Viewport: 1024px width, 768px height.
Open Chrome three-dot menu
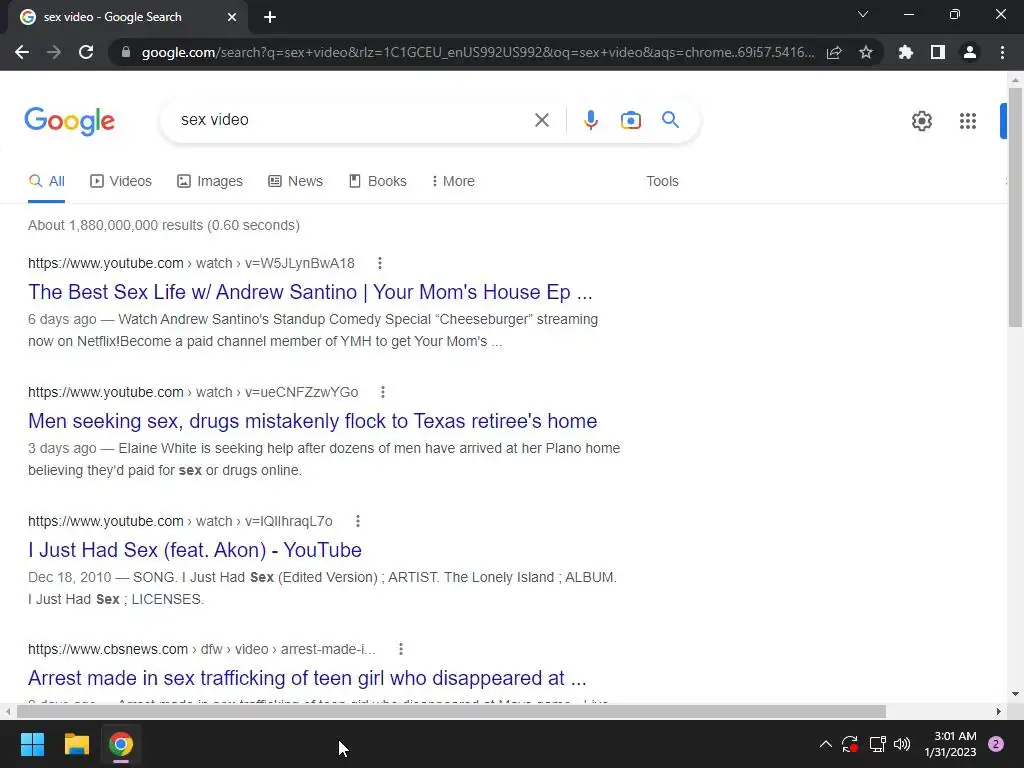[1002, 52]
